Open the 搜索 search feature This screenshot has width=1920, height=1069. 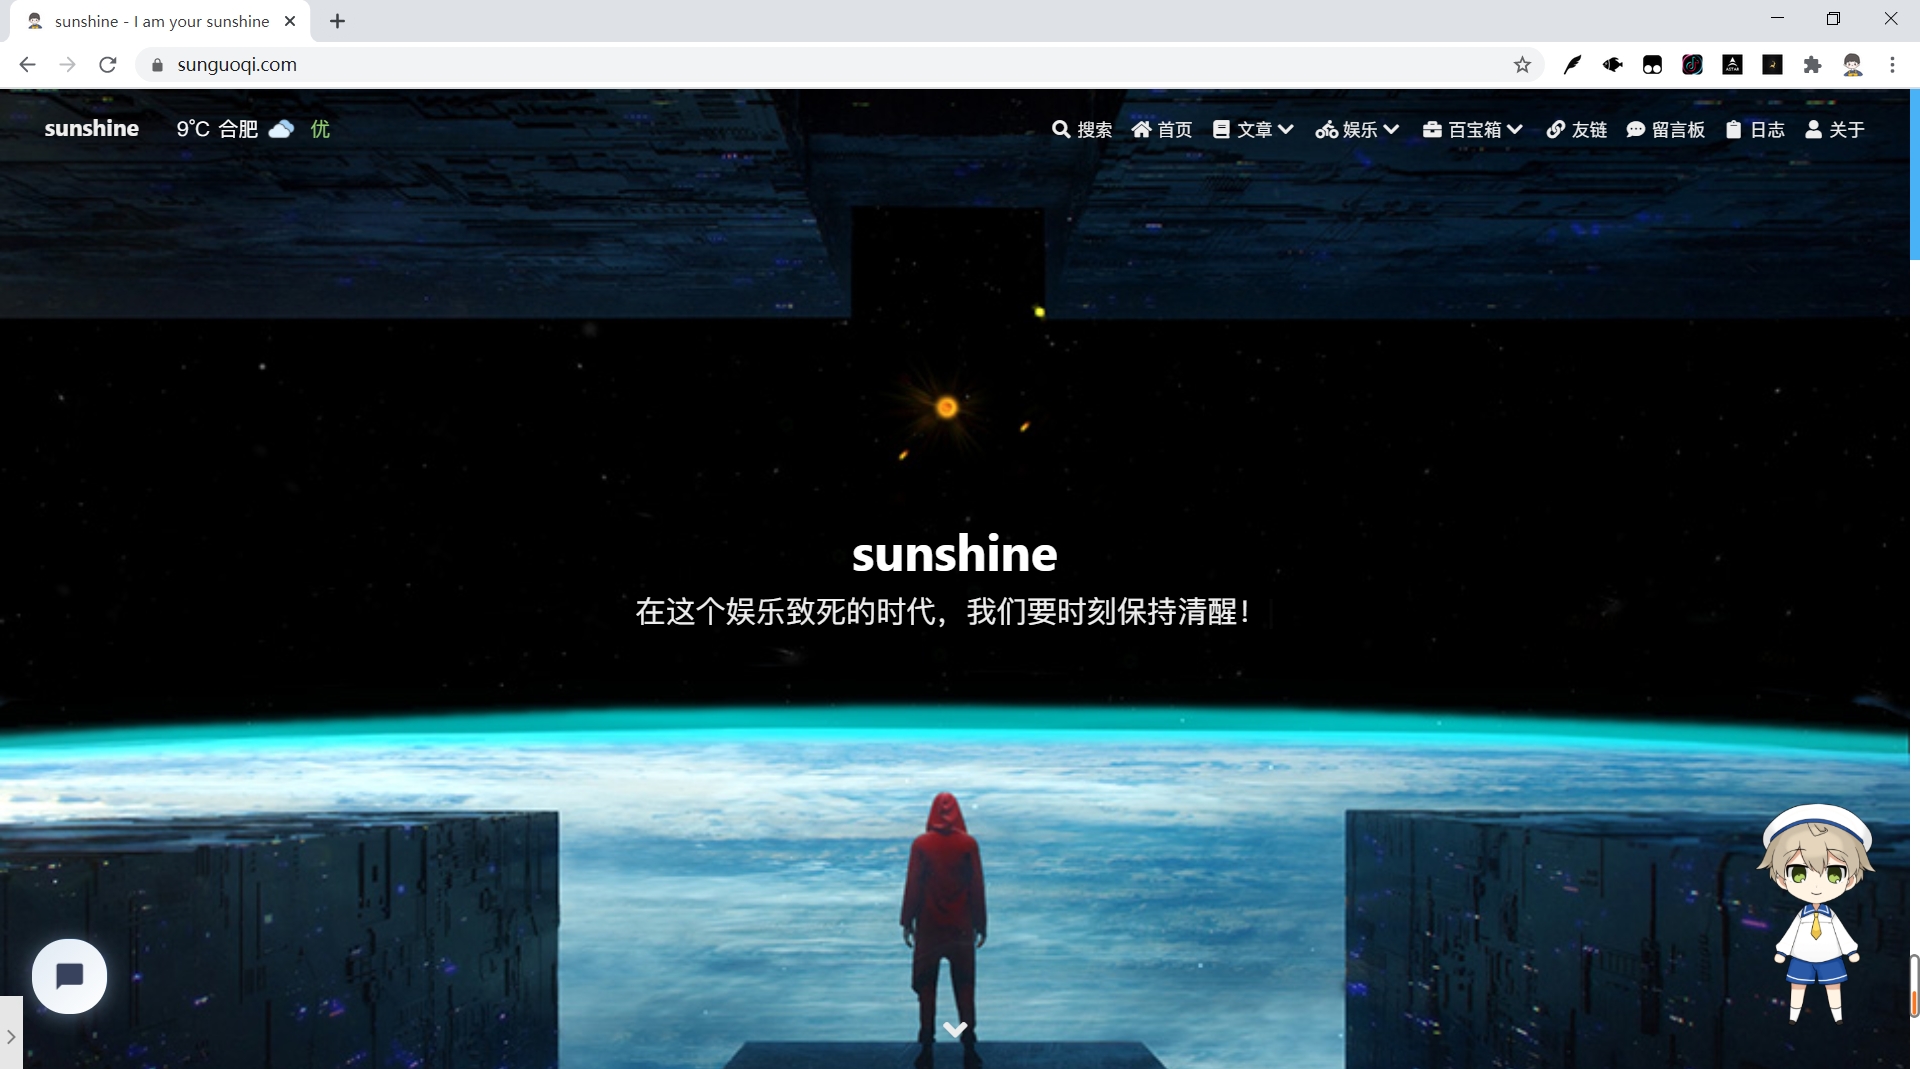tap(1082, 129)
